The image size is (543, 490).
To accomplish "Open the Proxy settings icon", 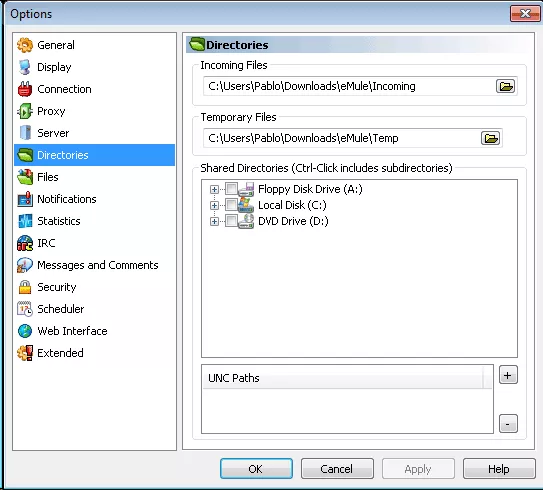I will pos(25,111).
